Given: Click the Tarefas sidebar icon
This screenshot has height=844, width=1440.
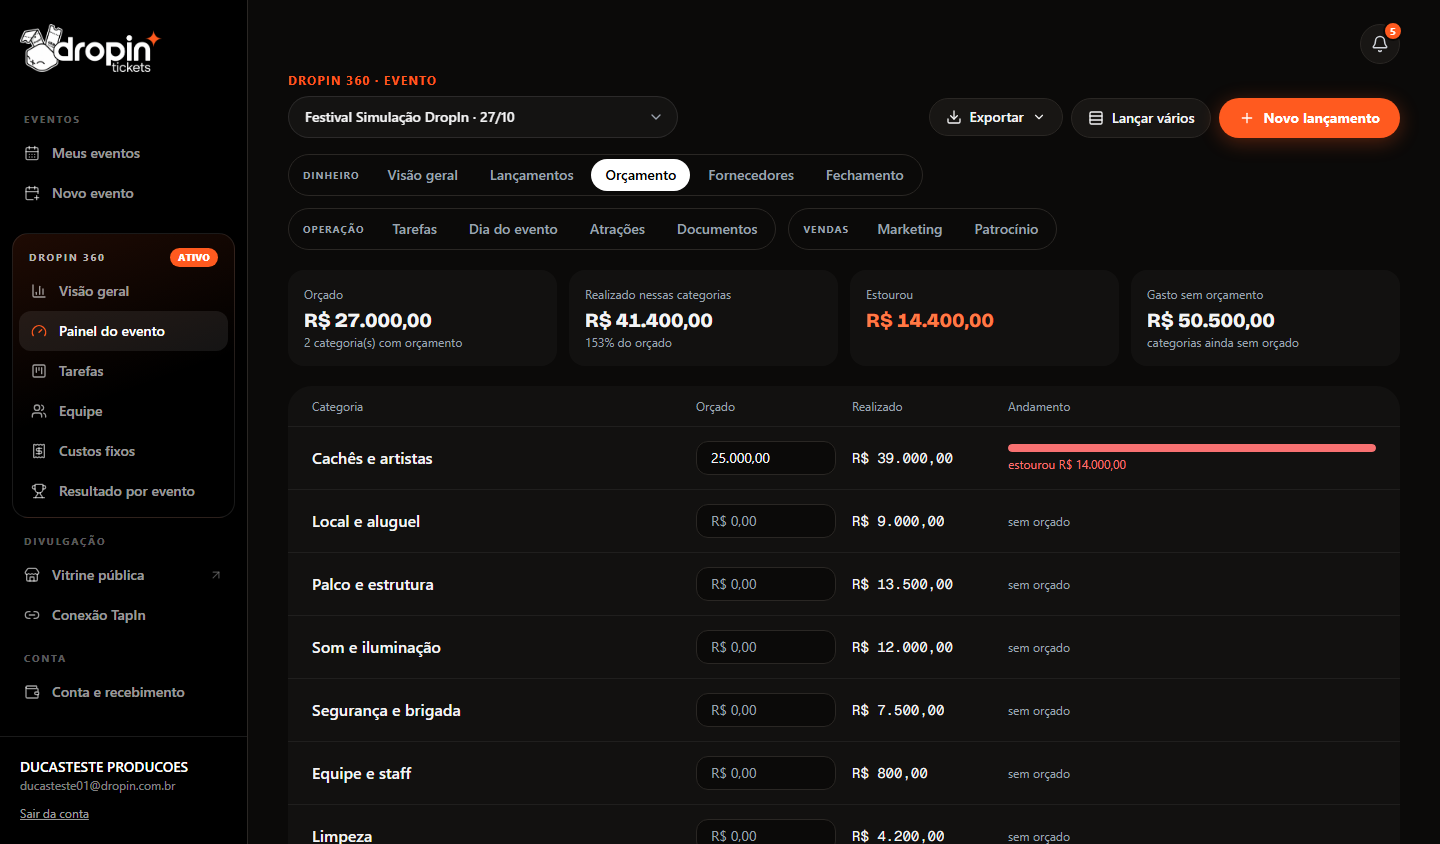Looking at the screenshot, I should [39, 371].
